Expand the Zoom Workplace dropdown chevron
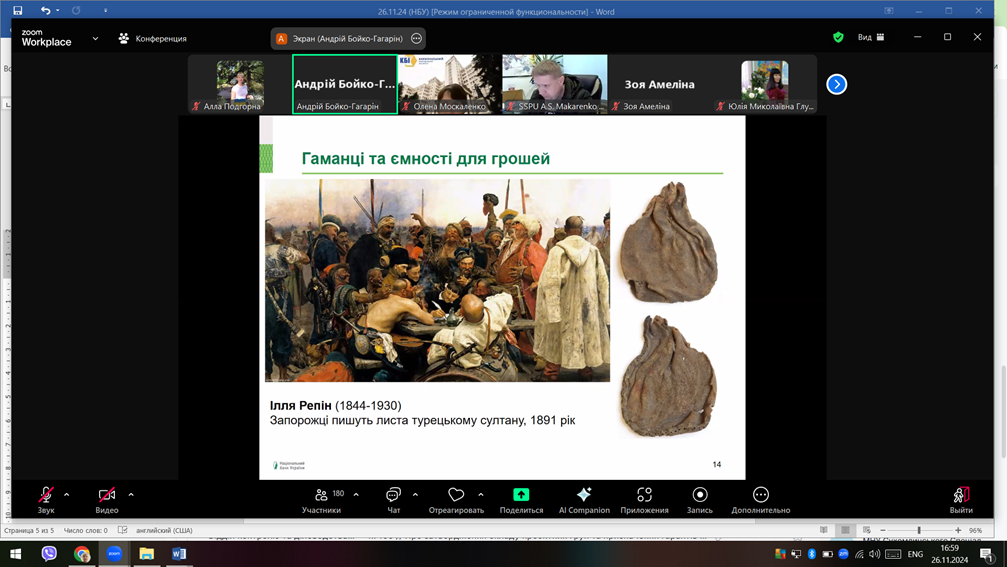This screenshot has width=1007, height=567. click(95, 39)
